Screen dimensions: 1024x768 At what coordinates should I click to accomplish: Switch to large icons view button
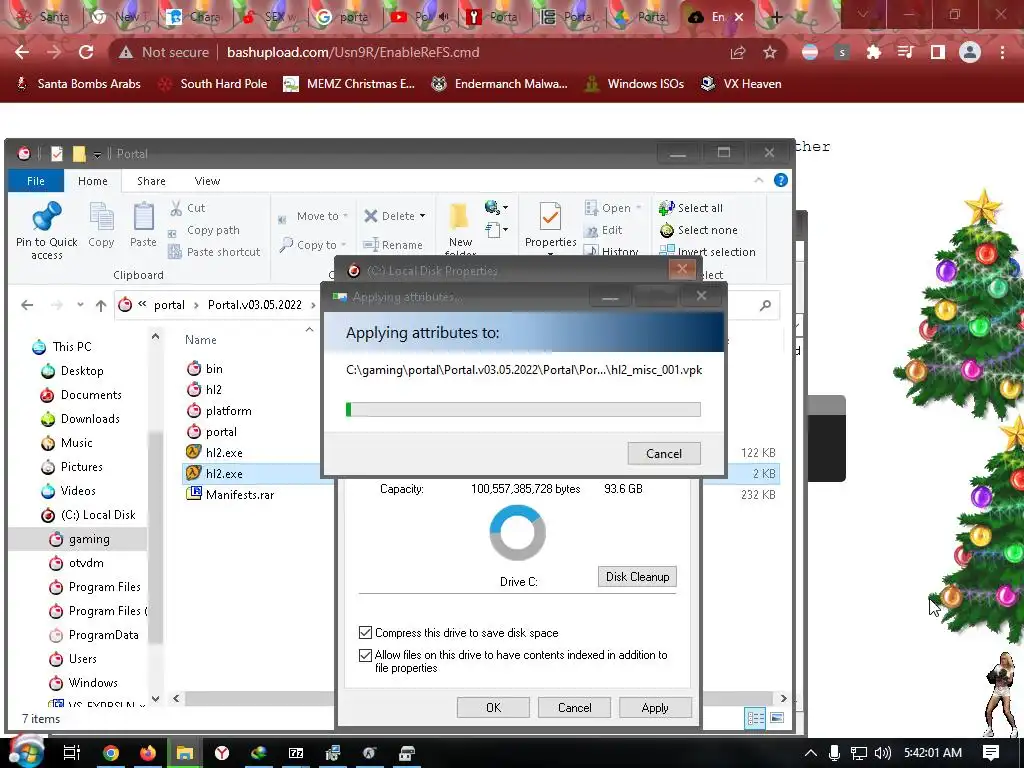776,718
